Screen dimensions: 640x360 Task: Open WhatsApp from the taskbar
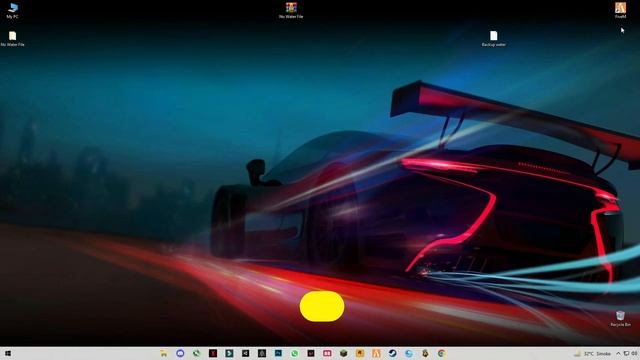294,353
